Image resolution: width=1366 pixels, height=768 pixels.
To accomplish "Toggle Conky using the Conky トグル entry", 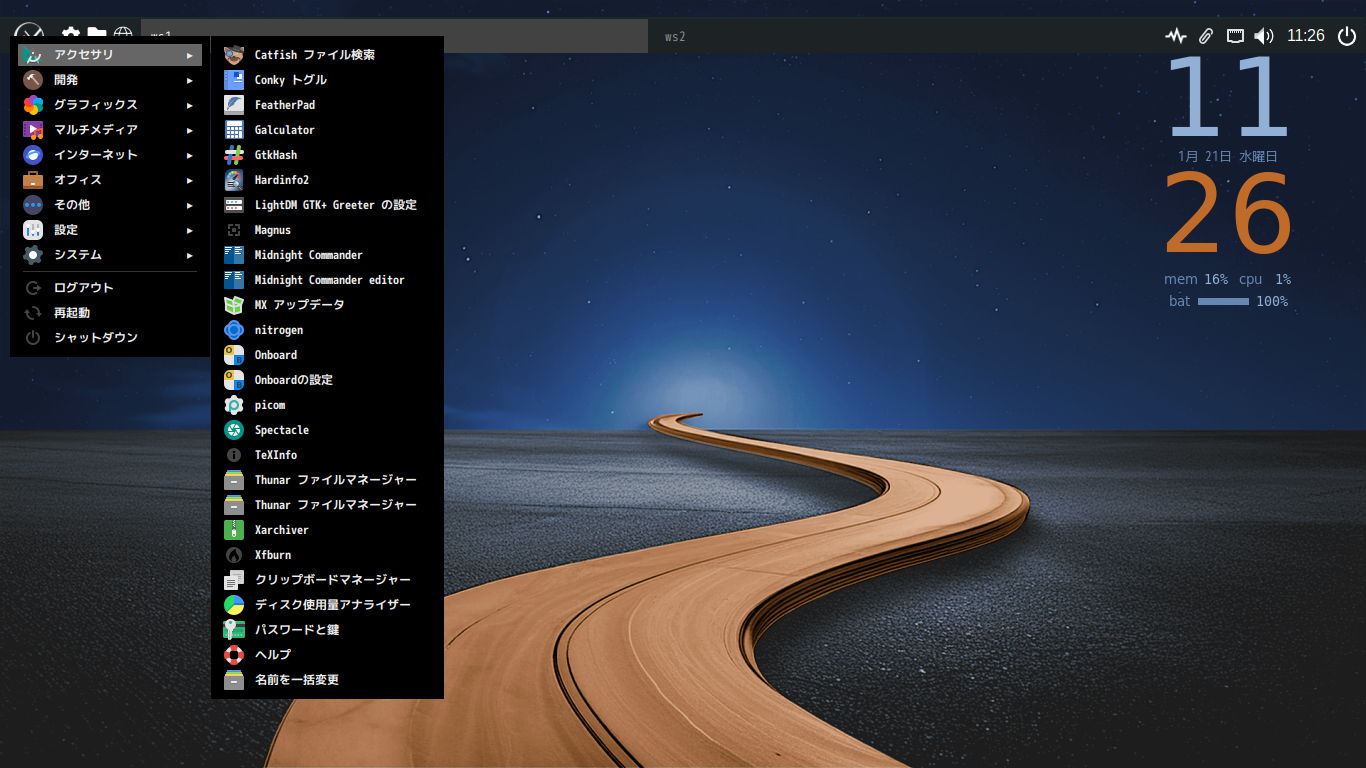I will [x=290, y=80].
